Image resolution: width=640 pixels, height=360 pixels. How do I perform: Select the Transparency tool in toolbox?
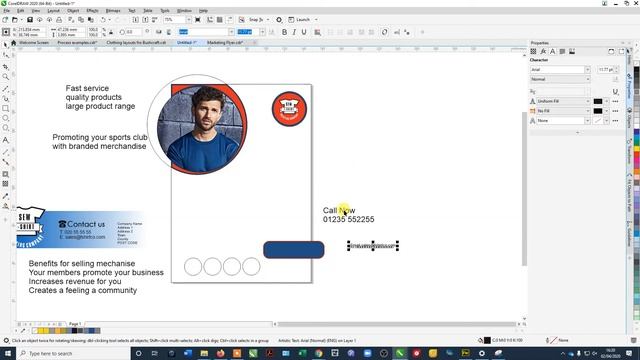click(5, 184)
